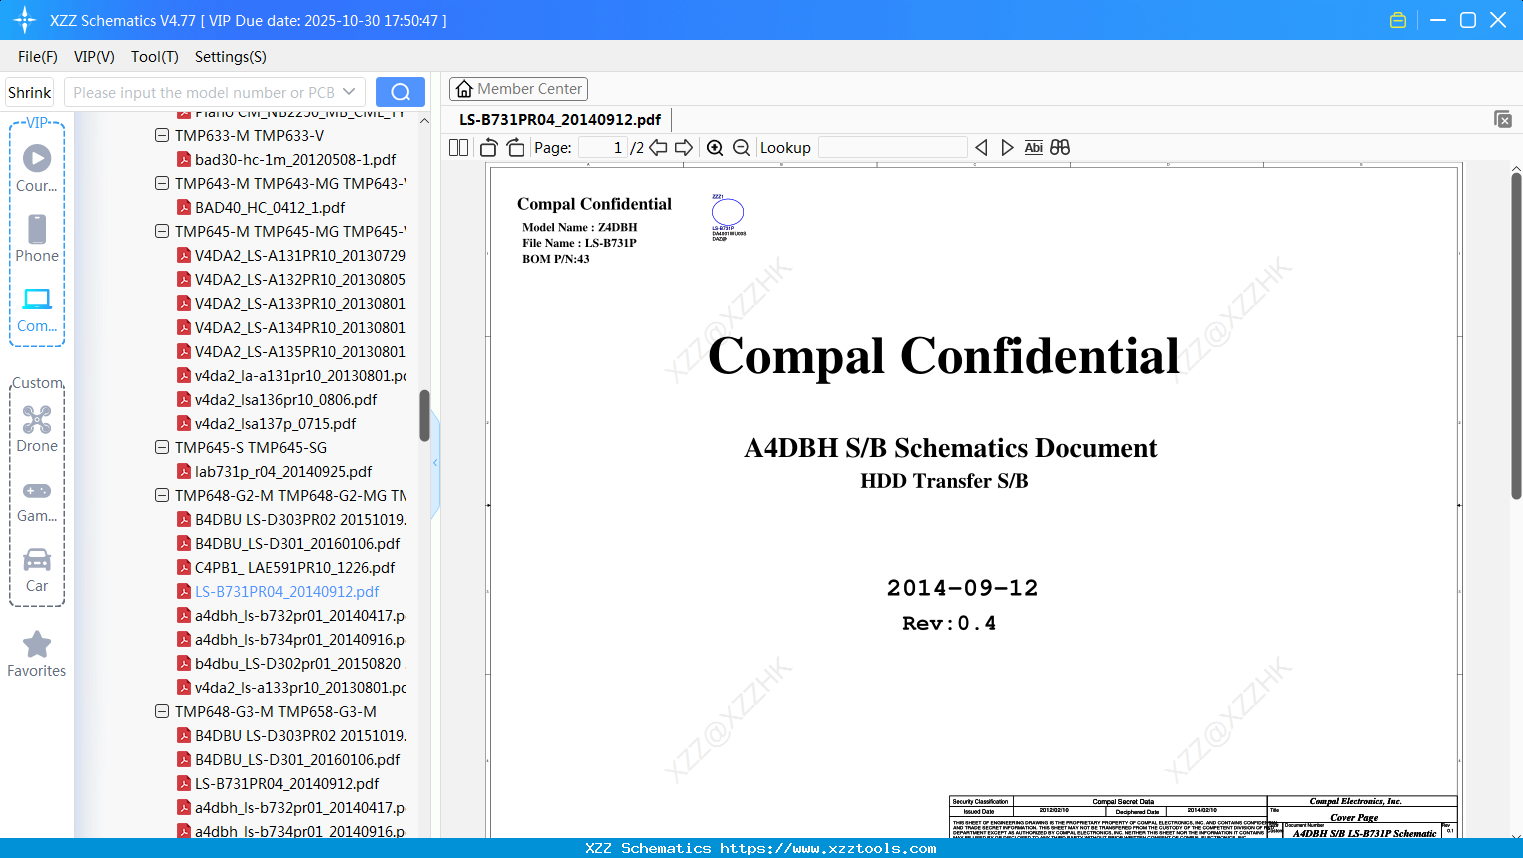This screenshot has height=858, width=1523.
Task: Open BAD40_HC_0412_1.pdf
Action: 270,207
